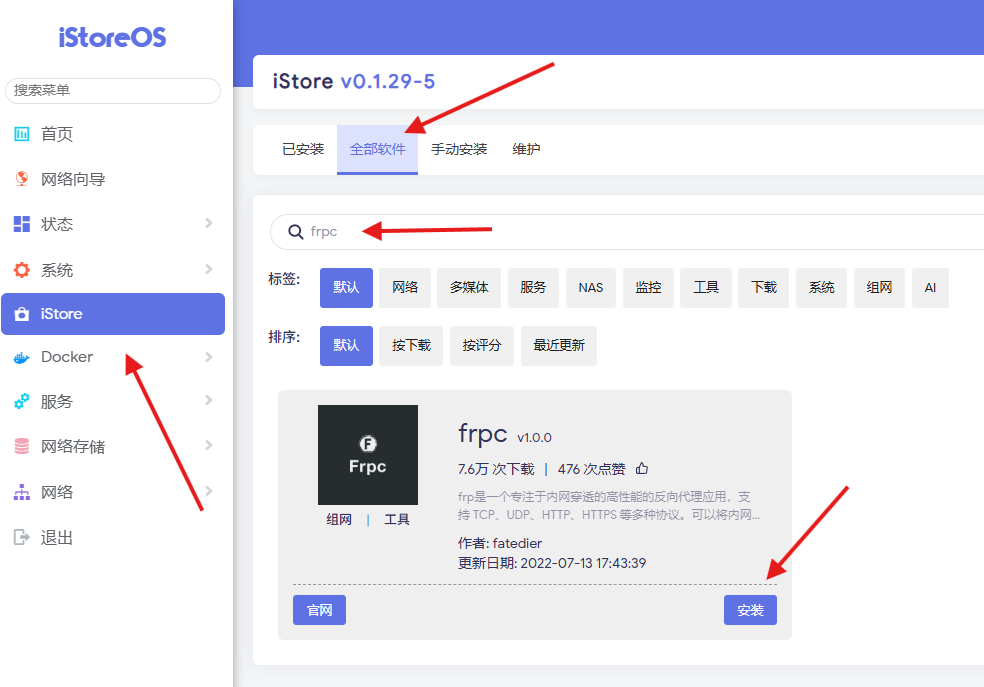The width and height of the screenshot is (984, 687).
Task: Click the services gears icon
Action: point(22,401)
